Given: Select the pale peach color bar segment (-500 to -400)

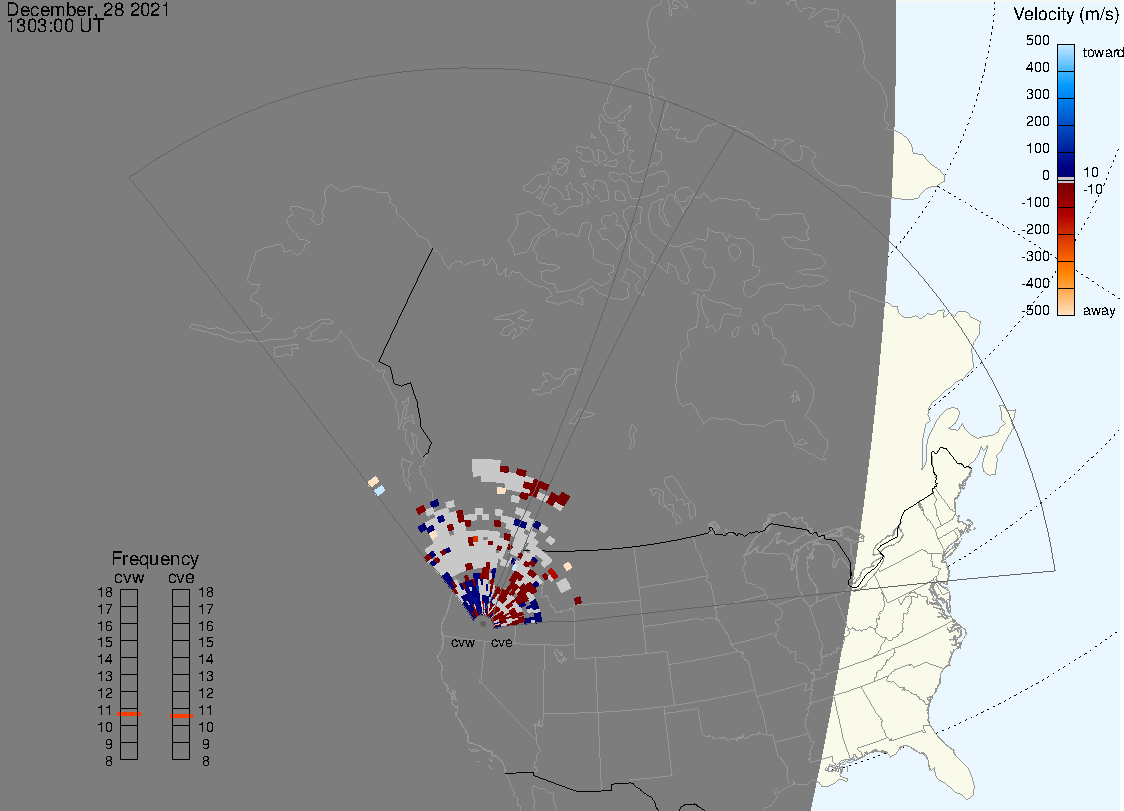Looking at the screenshot, I should 1066,302.
